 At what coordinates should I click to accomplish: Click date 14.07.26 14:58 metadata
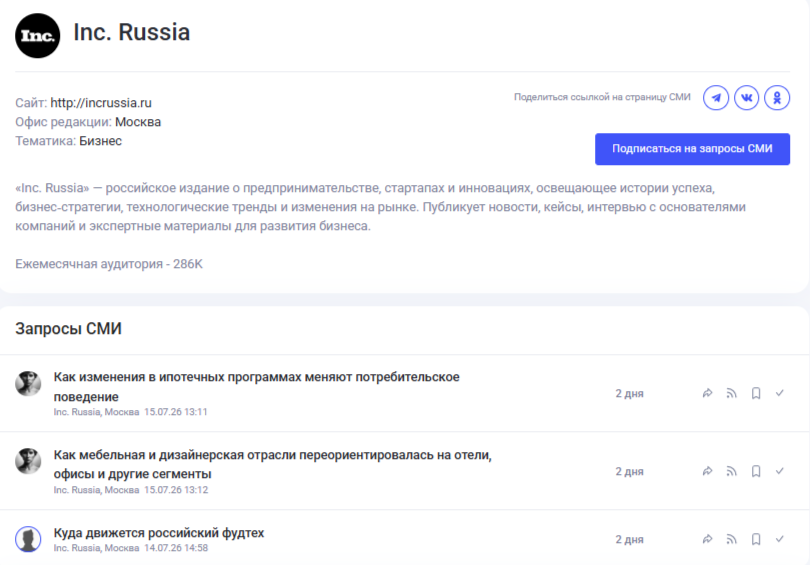[176, 547]
